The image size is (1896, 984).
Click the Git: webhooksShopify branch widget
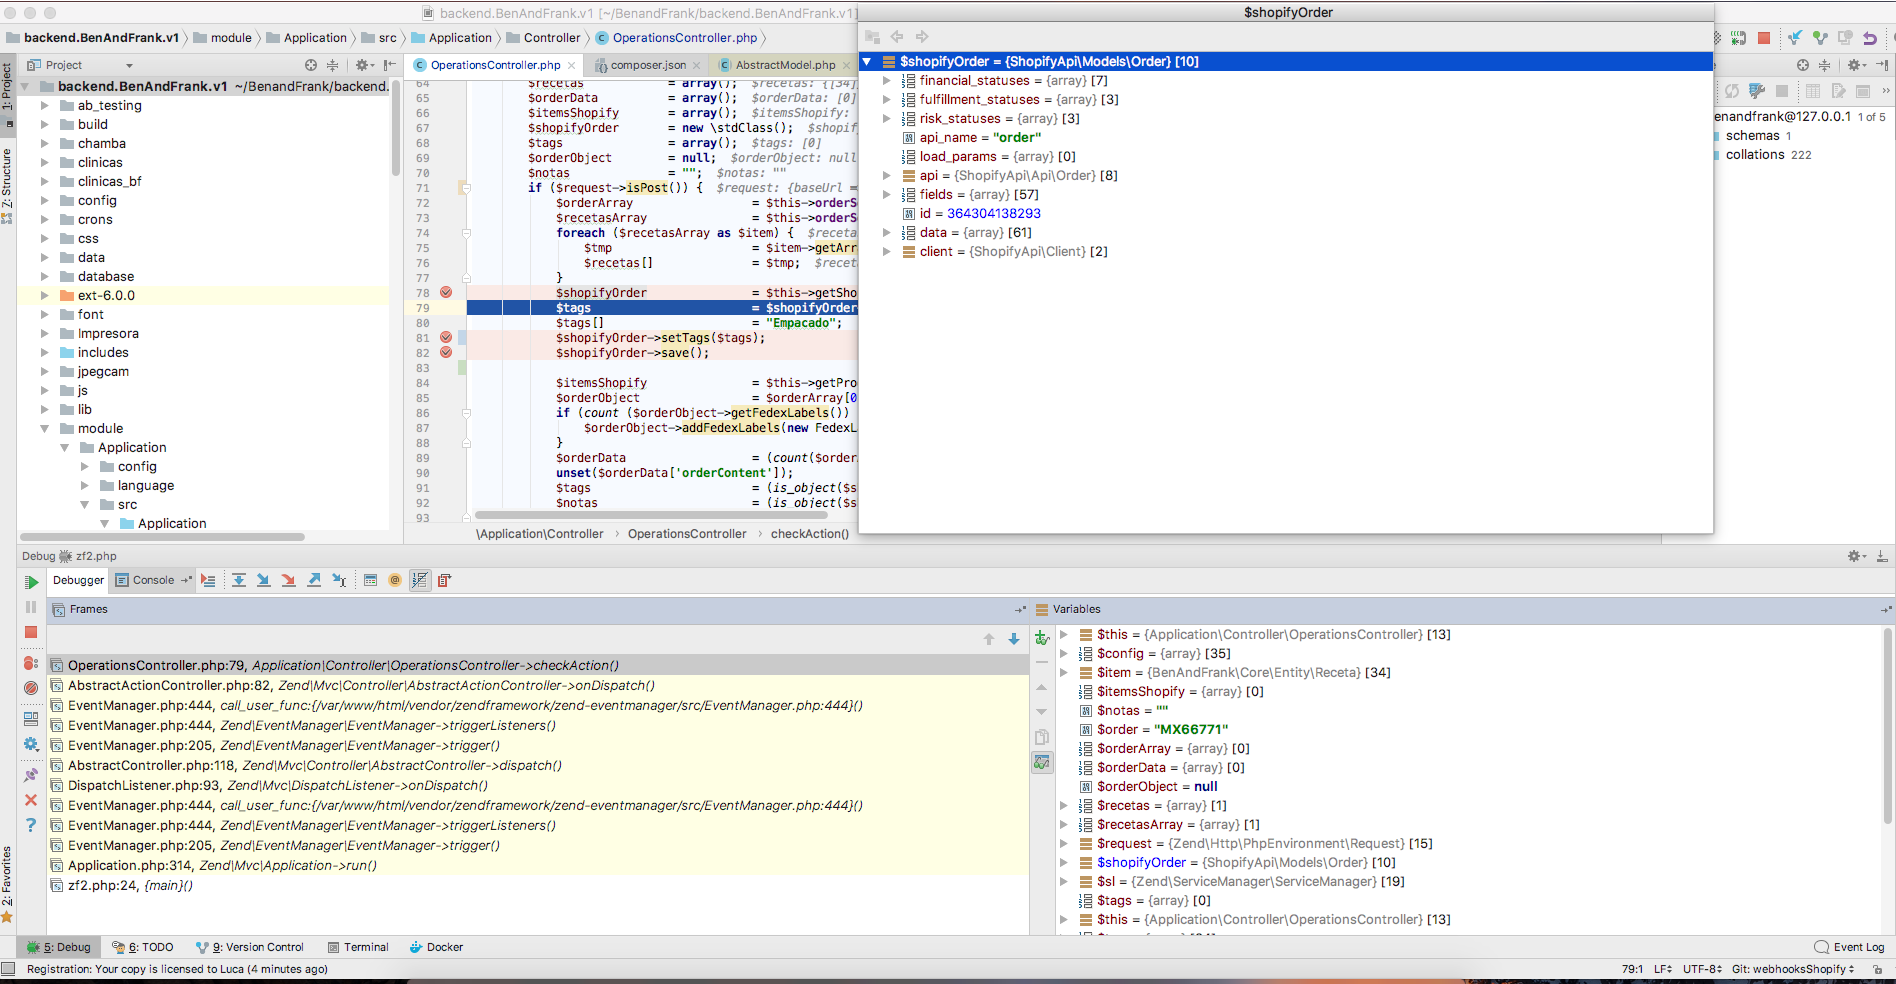coord(1792,969)
